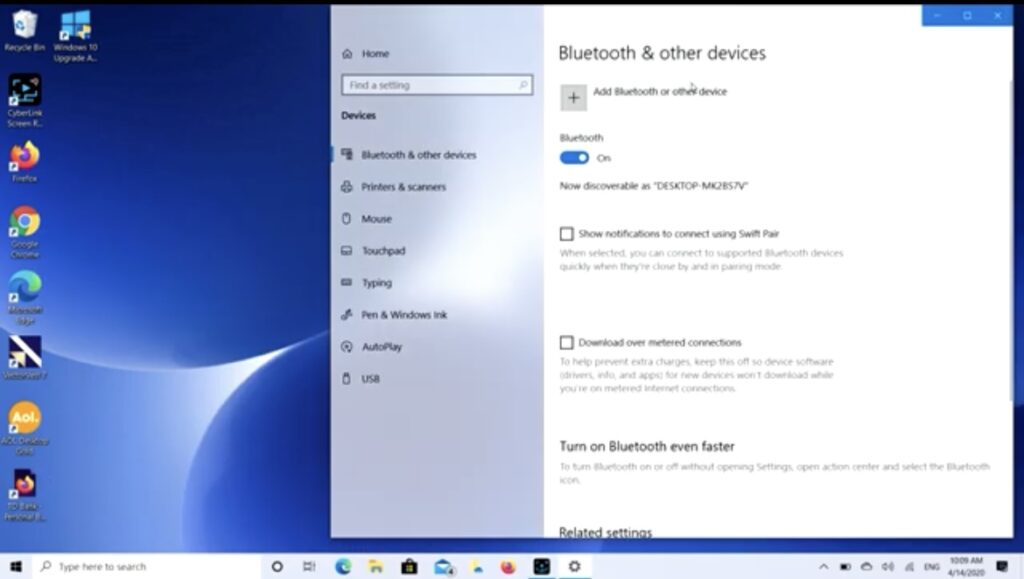Turn off the Bluetooth toggle
This screenshot has height=579, width=1024.
click(574, 157)
